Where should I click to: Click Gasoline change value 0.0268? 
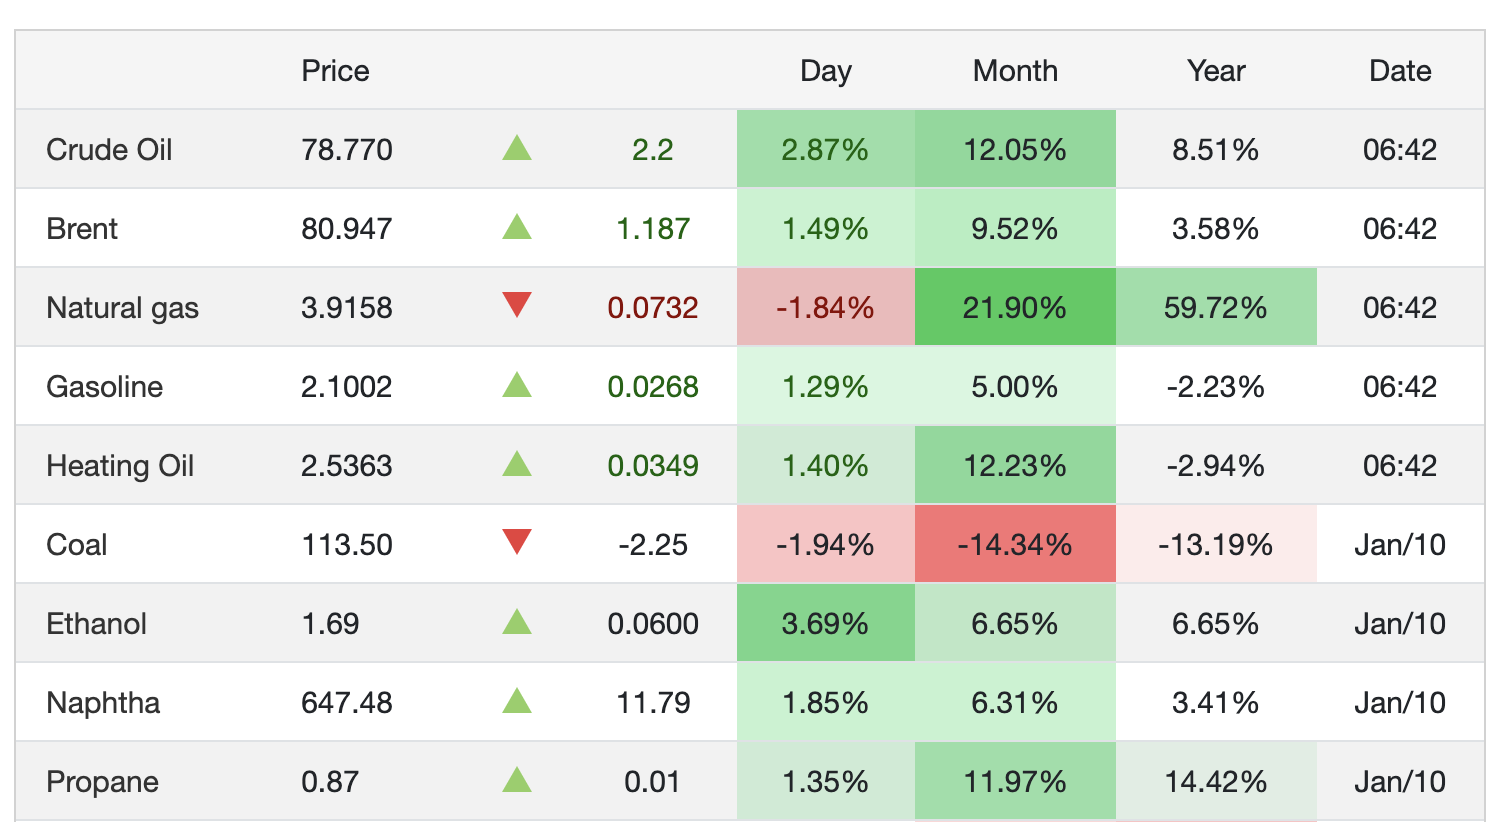[x=653, y=387]
